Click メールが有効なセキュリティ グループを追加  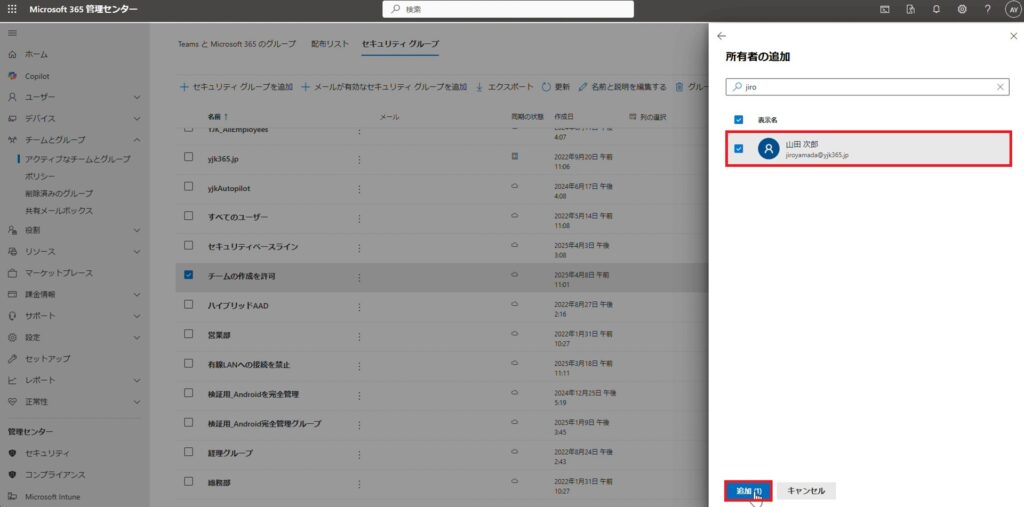coord(385,86)
